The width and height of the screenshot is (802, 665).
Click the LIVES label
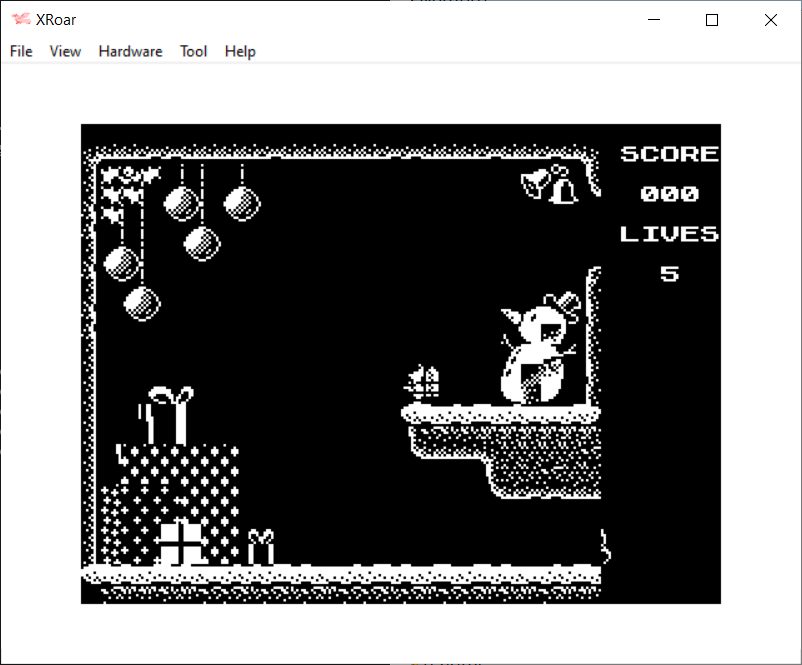pos(669,234)
